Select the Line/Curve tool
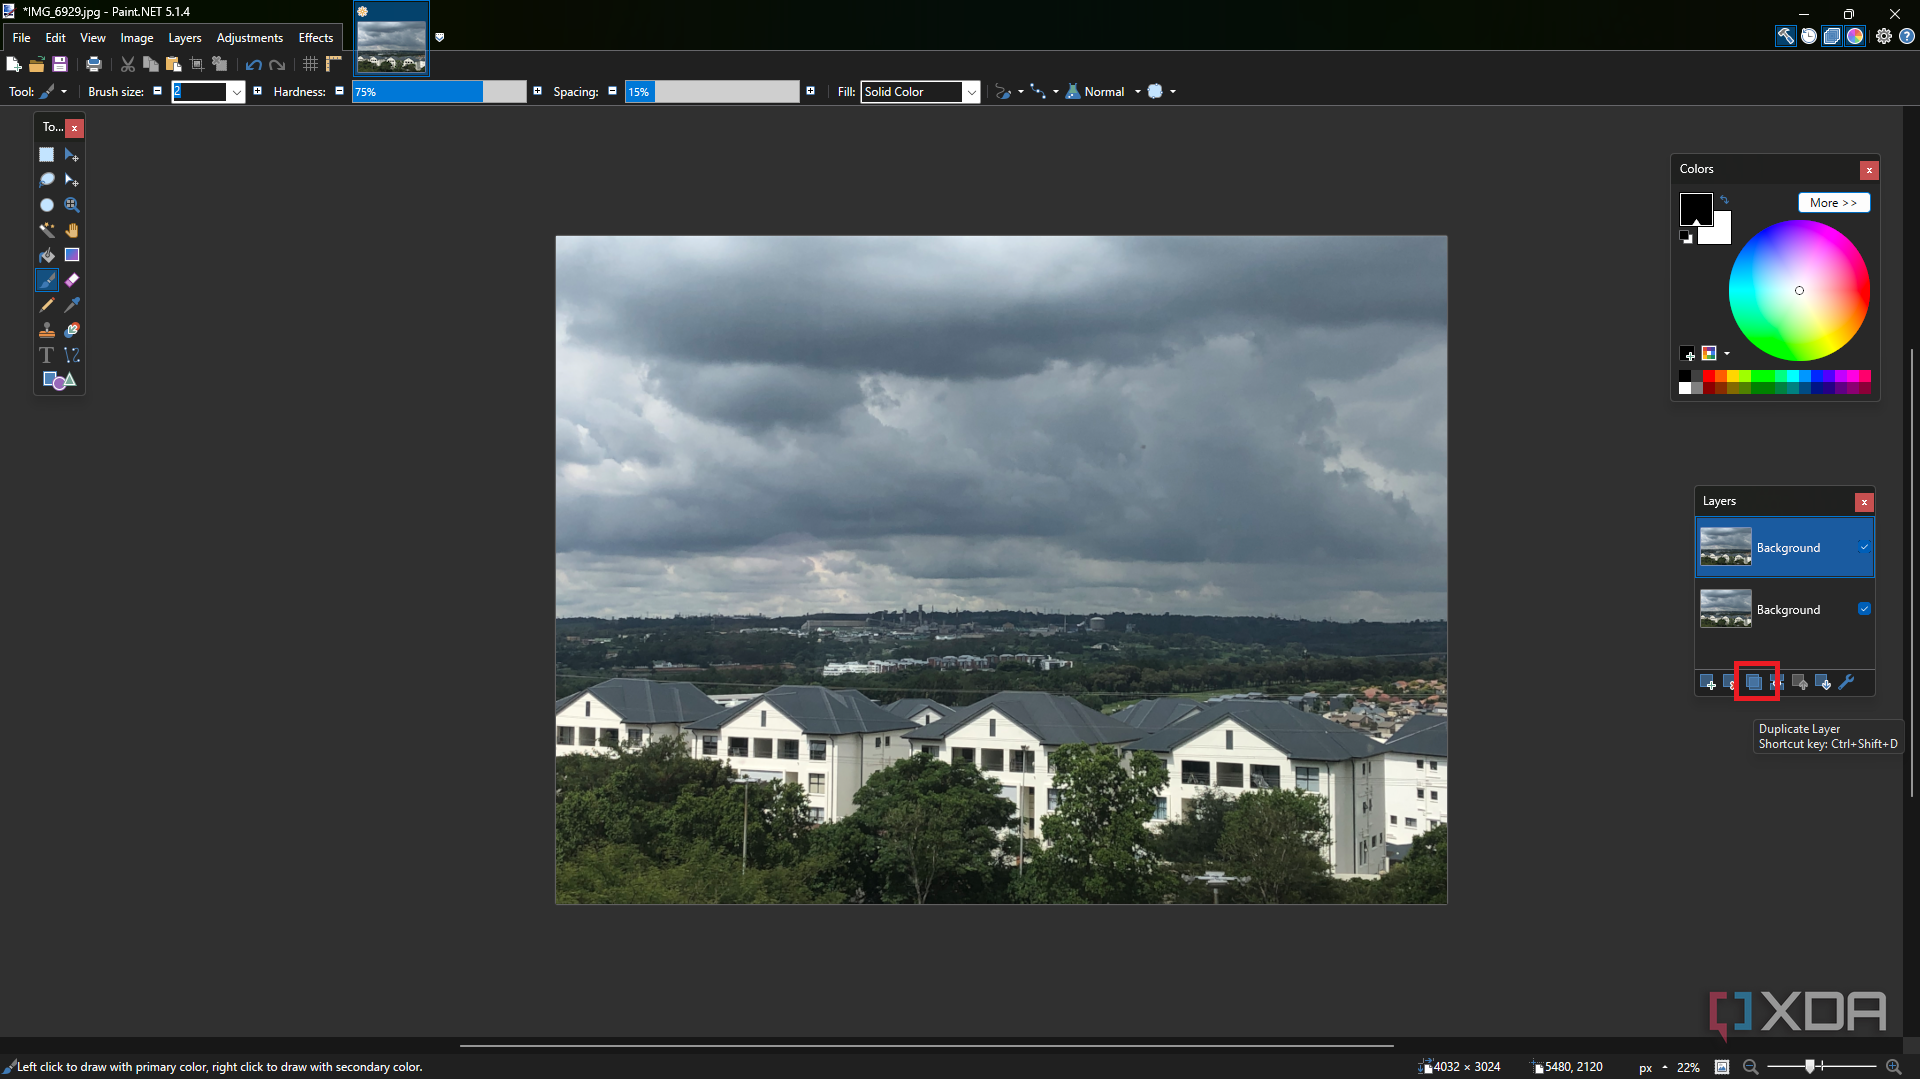 72,355
